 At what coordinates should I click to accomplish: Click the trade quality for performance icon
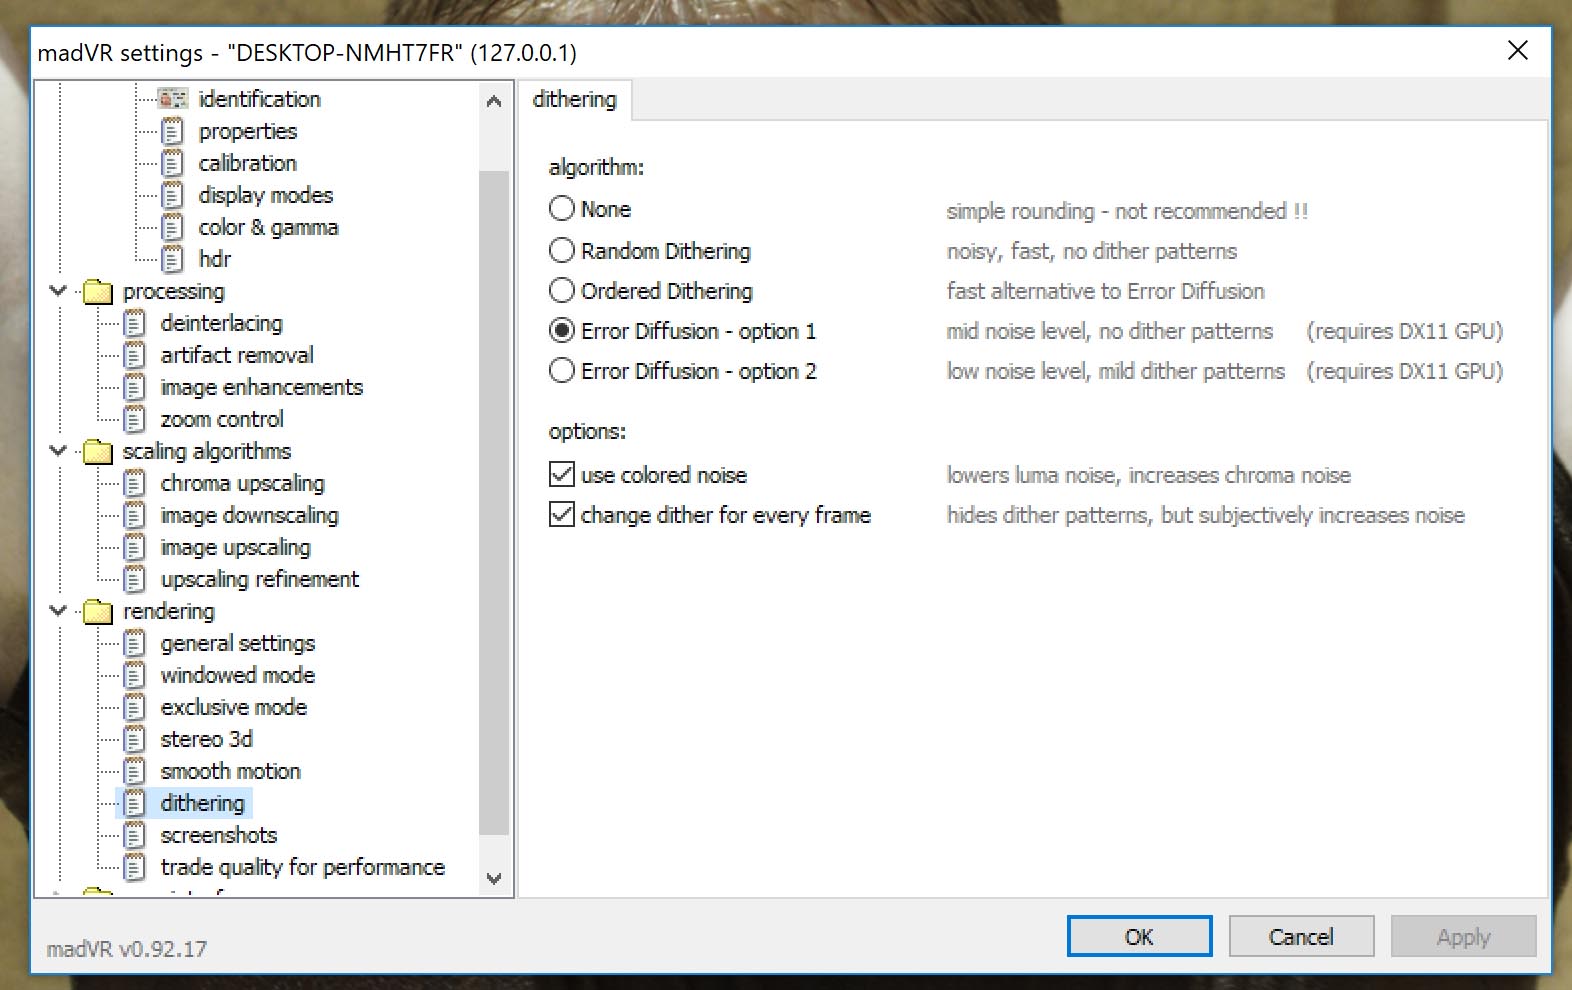click(x=135, y=867)
